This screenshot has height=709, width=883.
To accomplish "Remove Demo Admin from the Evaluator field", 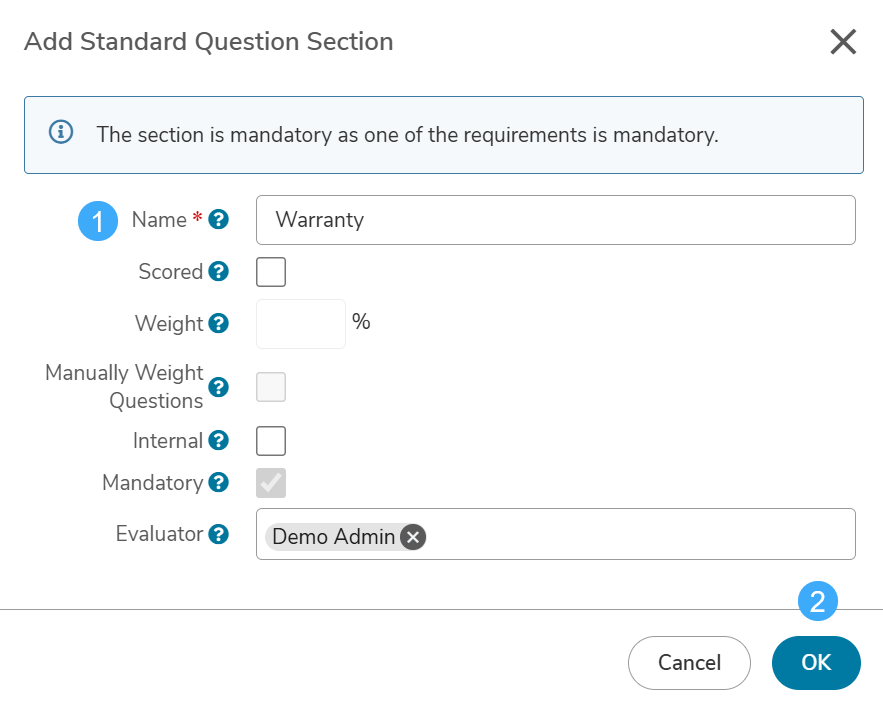I will [413, 537].
